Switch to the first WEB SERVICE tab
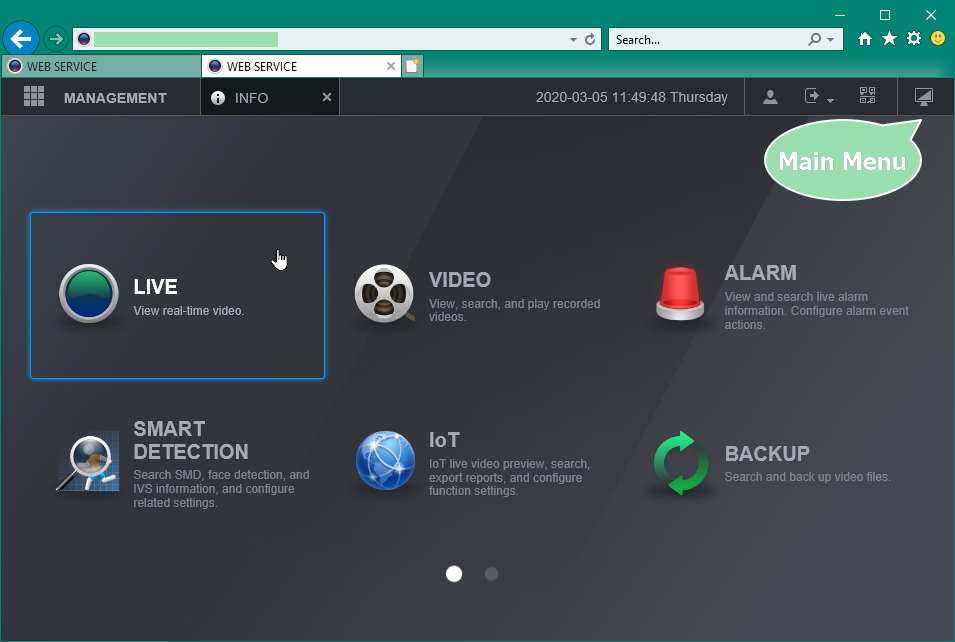 click(100, 67)
